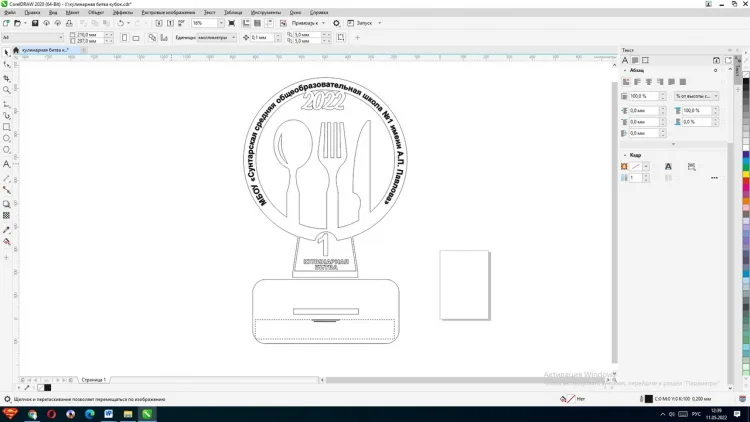Select the Color Eyedropper tool
The height and width of the screenshot is (422, 750).
tap(6, 230)
